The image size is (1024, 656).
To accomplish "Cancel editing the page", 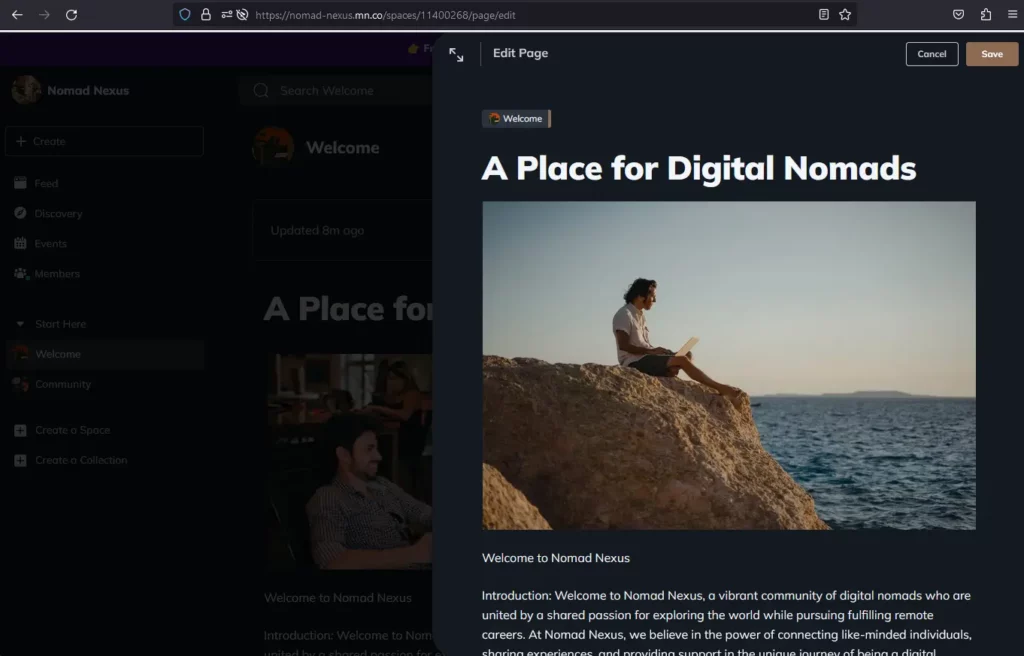I will point(932,54).
